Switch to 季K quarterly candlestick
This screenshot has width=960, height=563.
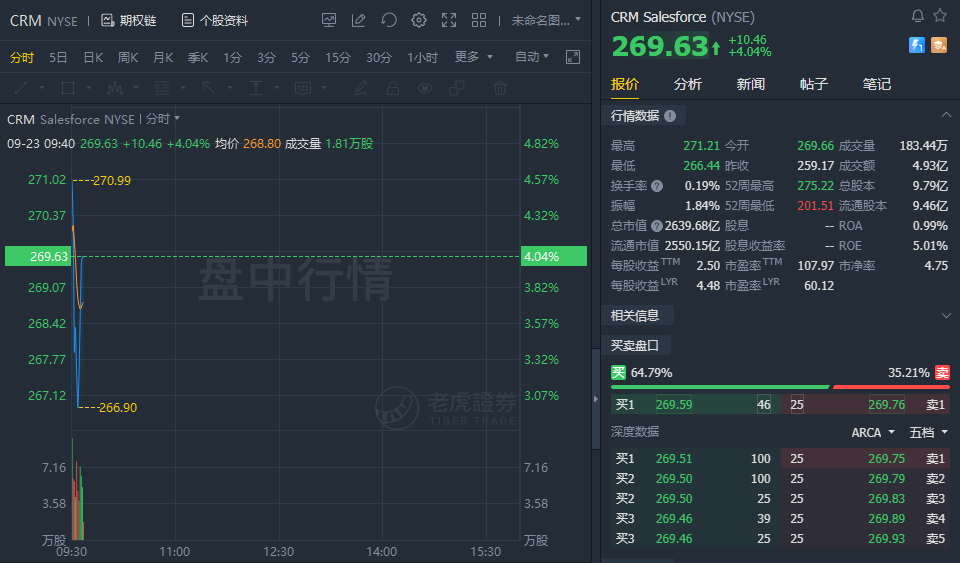coord(198,58)
